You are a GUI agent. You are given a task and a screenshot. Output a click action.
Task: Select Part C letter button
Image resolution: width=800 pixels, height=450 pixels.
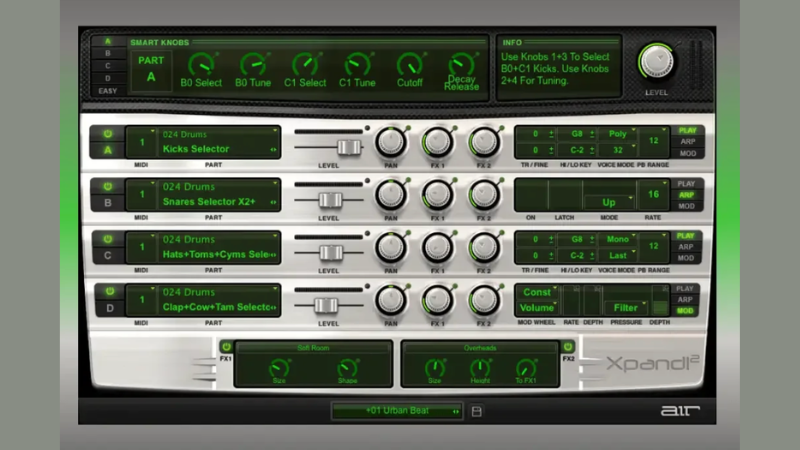tap(108, 255)
